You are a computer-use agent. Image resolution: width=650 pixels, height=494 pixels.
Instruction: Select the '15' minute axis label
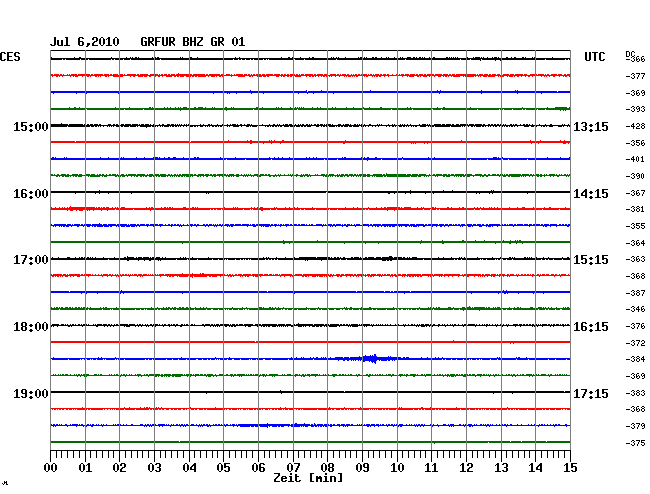[570, 468]
